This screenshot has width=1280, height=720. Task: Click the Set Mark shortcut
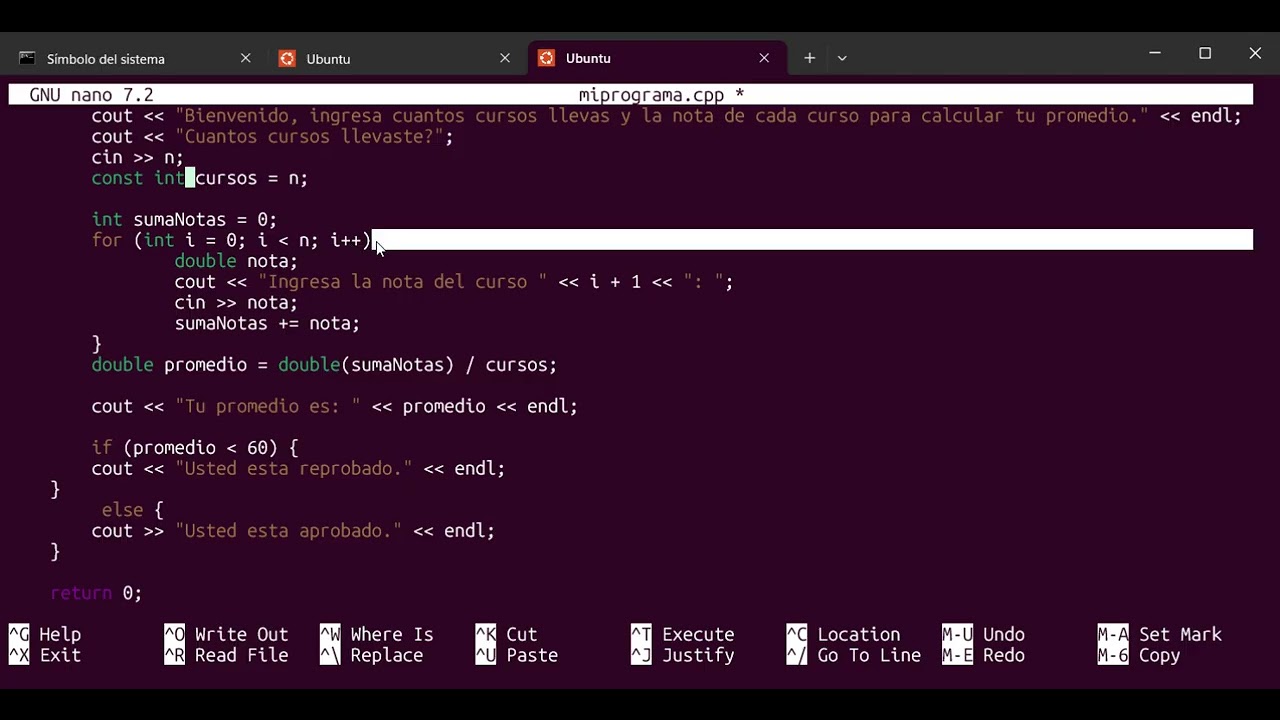tap(1159, 634)
